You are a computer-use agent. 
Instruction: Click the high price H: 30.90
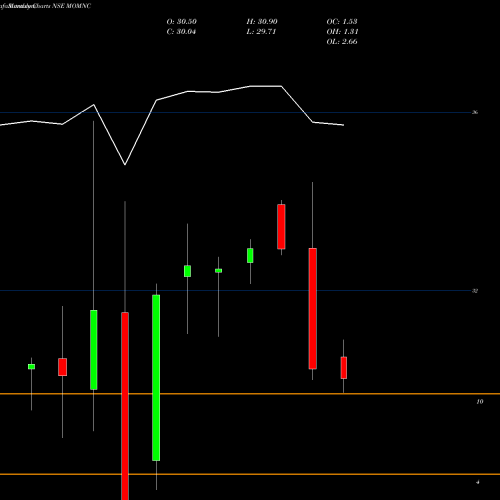(x=262, y=22)
